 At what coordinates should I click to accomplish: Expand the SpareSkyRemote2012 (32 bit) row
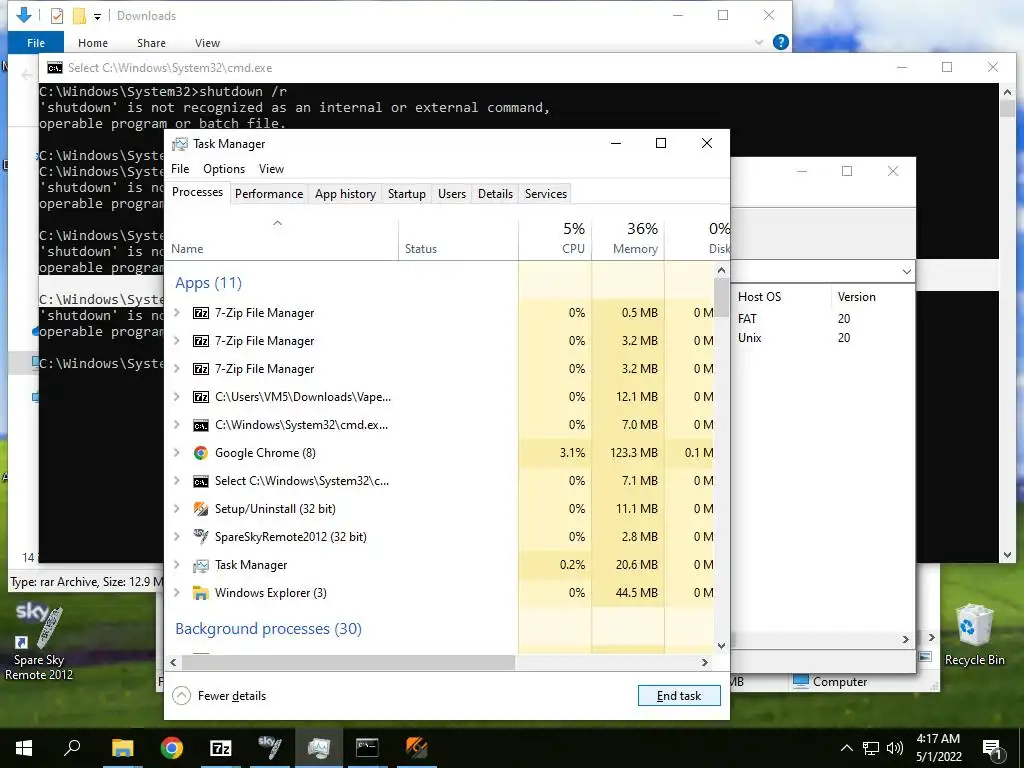click(177, 537)
